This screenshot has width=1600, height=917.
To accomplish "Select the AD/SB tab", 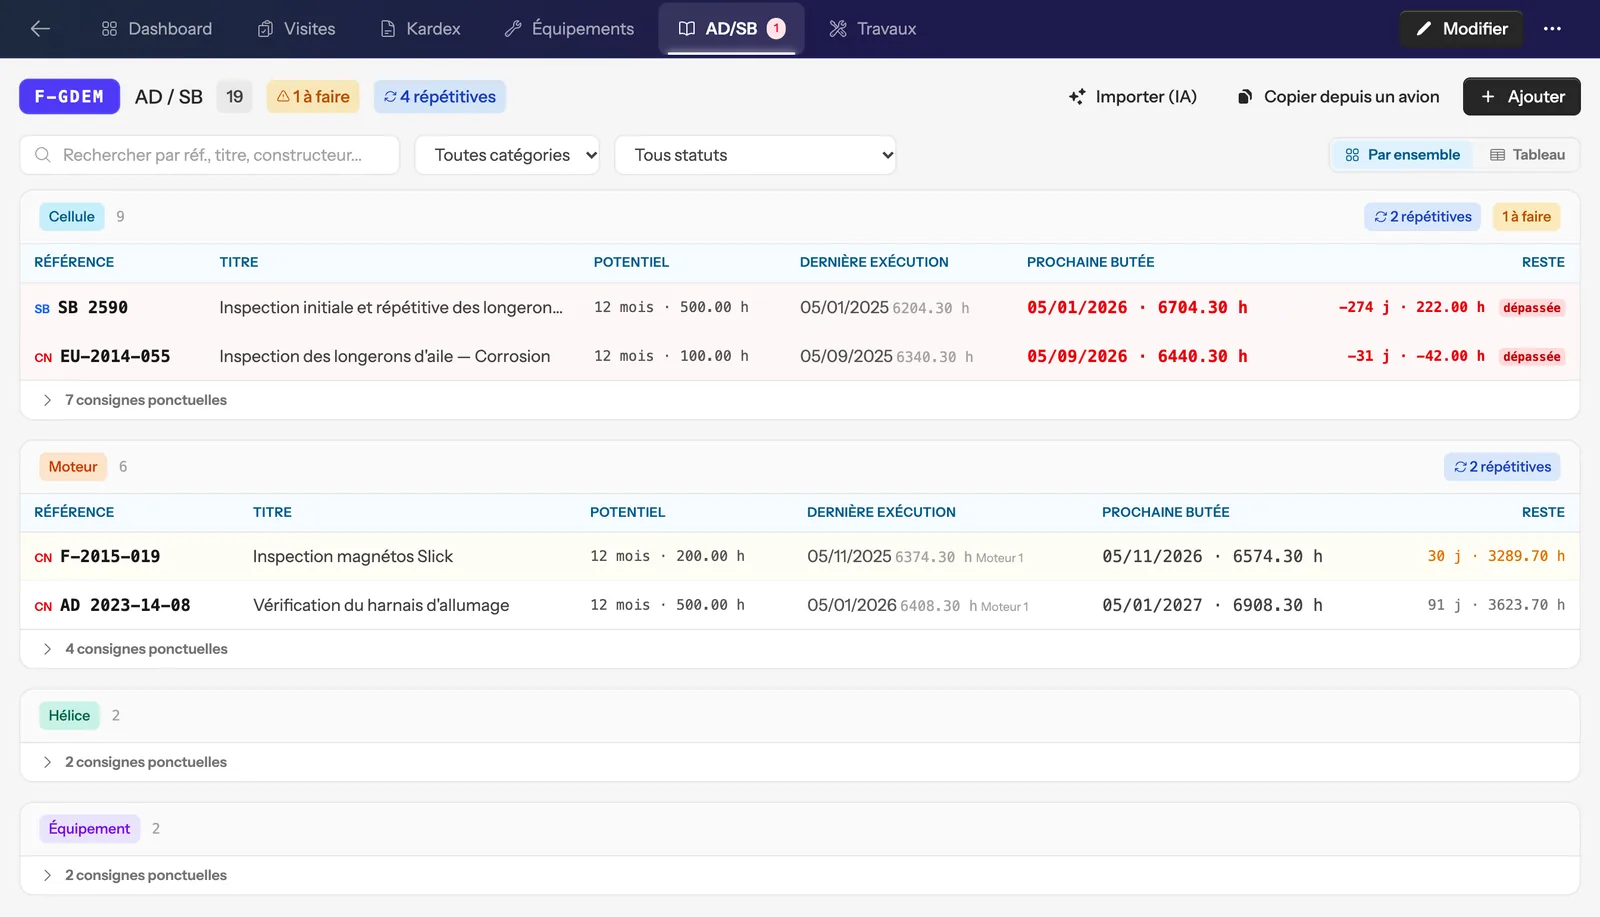I will (x=732, y=29).
